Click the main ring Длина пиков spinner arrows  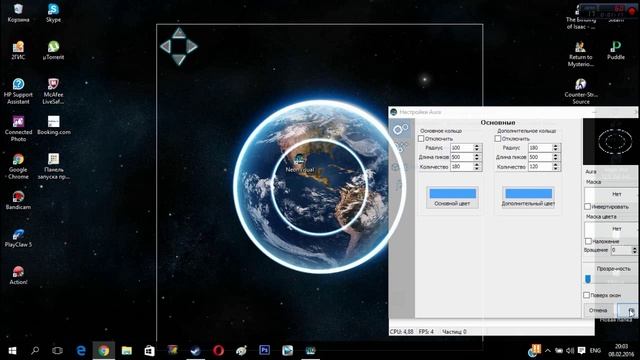click(x=476, y=157)
